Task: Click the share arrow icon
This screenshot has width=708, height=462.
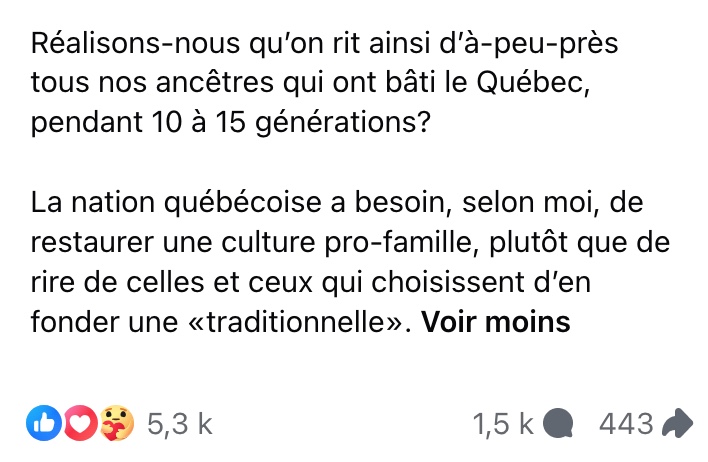Action: point(678,424)
